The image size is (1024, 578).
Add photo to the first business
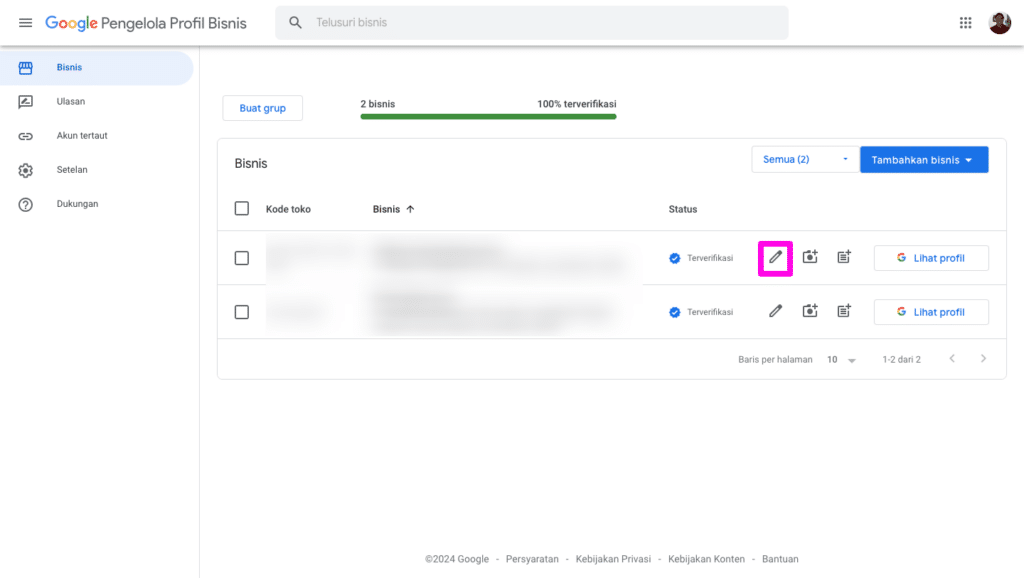click(x=810, y=257)
